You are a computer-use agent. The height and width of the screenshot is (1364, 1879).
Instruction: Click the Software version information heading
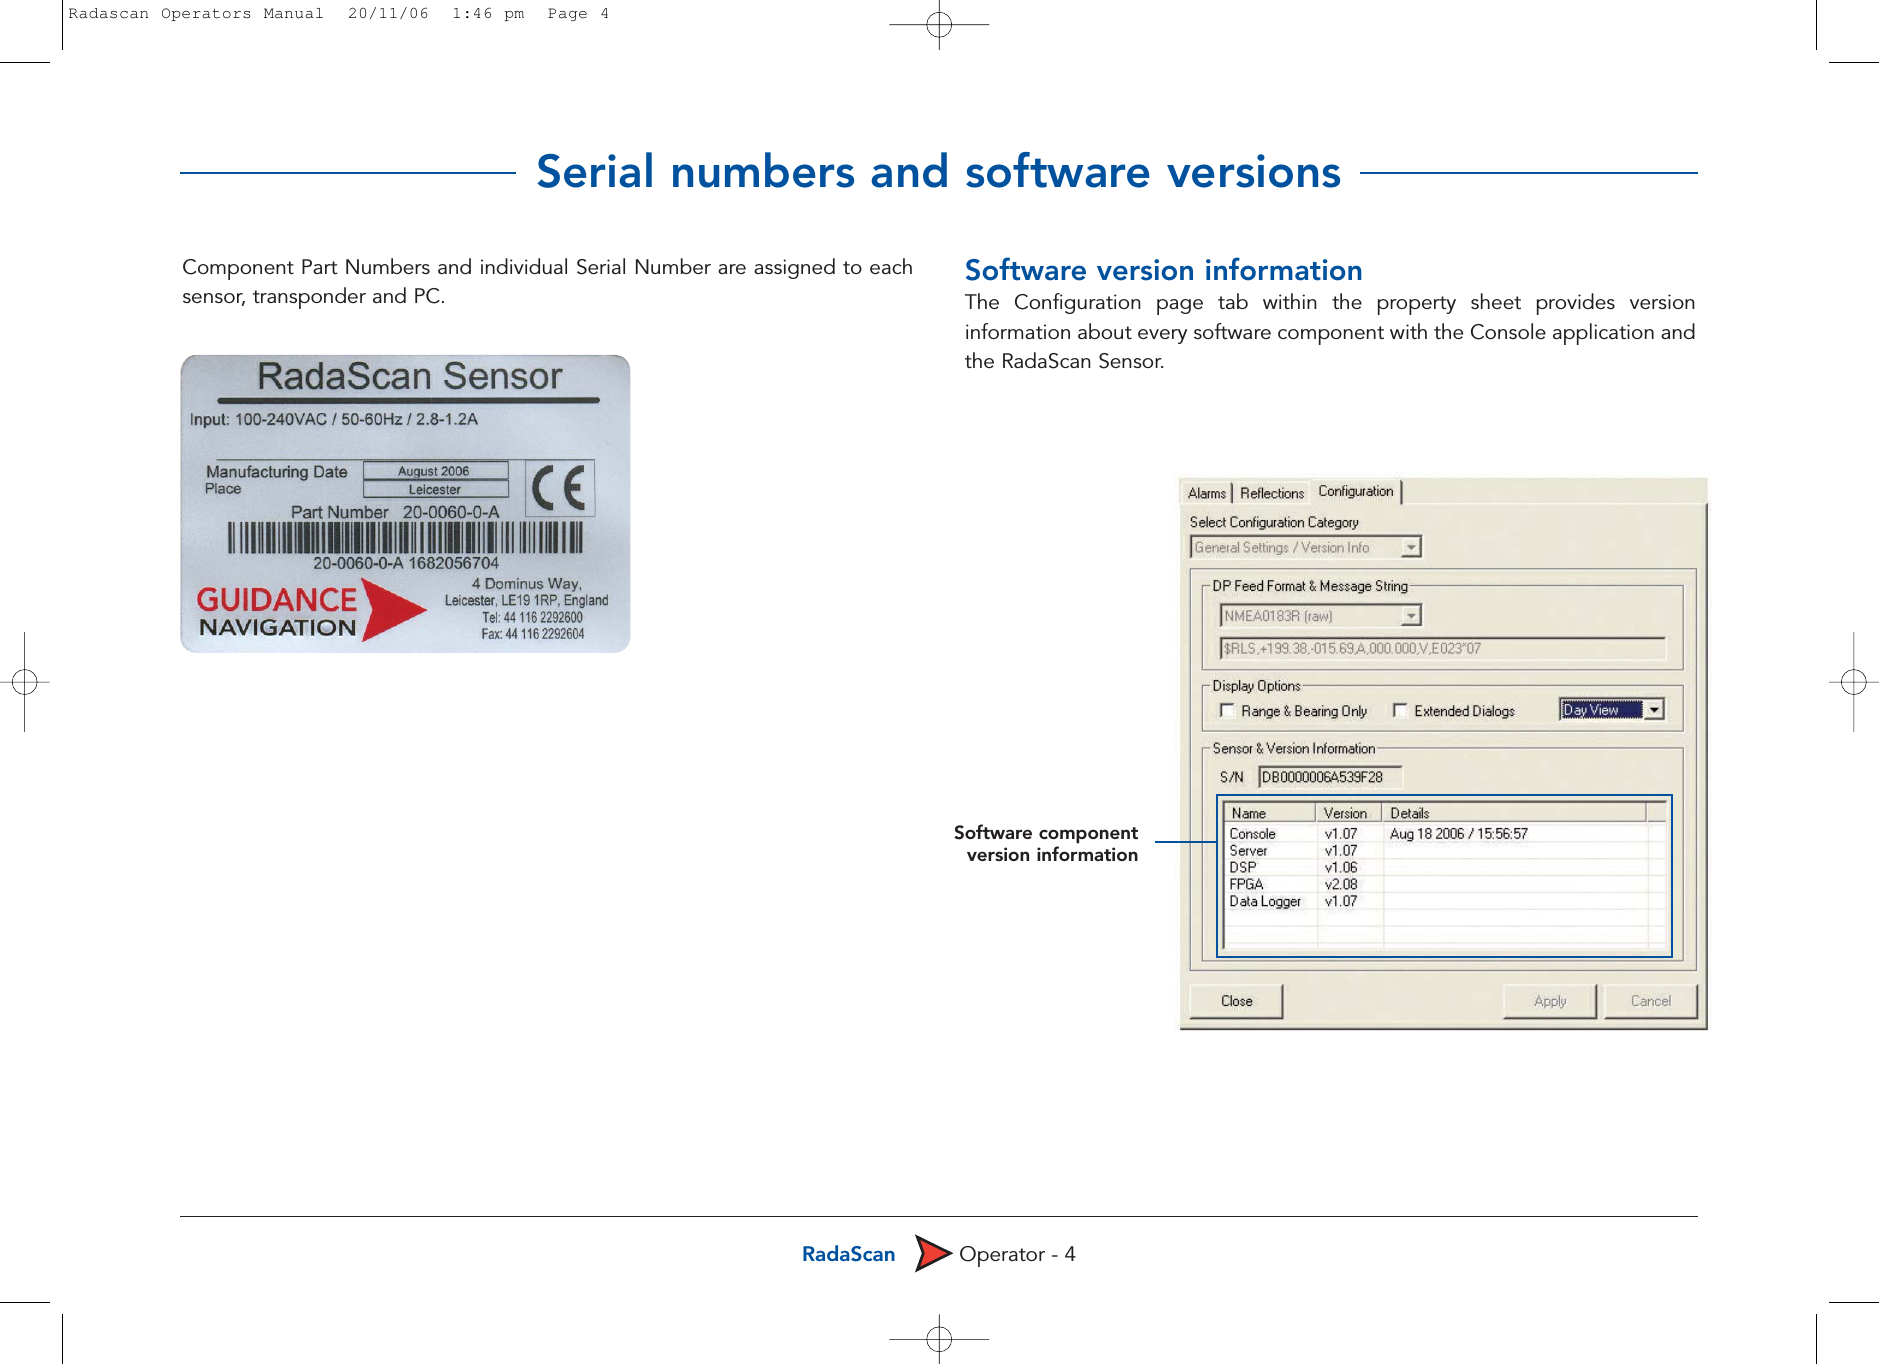click(x=1163, y=270)
